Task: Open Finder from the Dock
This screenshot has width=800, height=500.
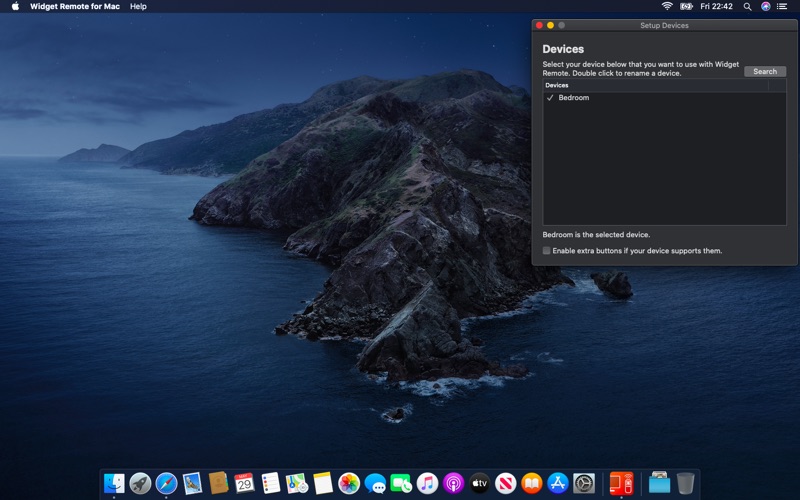Action: pos(114,484)
